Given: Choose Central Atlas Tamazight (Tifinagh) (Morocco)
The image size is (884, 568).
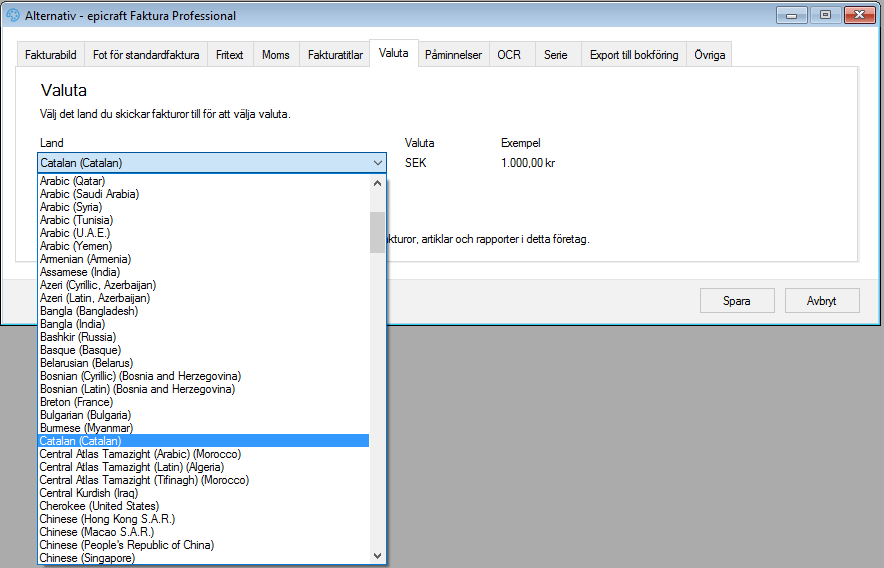Looking at the screenshot, I should coord(204,479).
